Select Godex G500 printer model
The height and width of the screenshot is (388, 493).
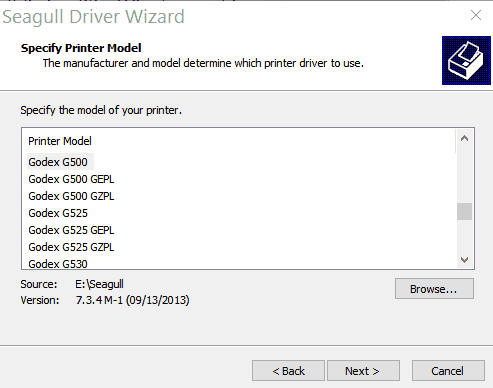(58, 162)
